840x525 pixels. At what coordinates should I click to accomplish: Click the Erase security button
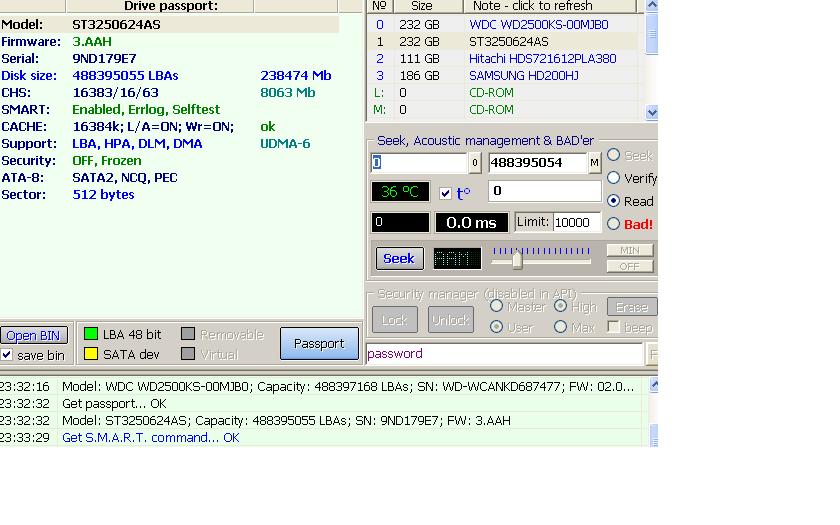[632, 307]
